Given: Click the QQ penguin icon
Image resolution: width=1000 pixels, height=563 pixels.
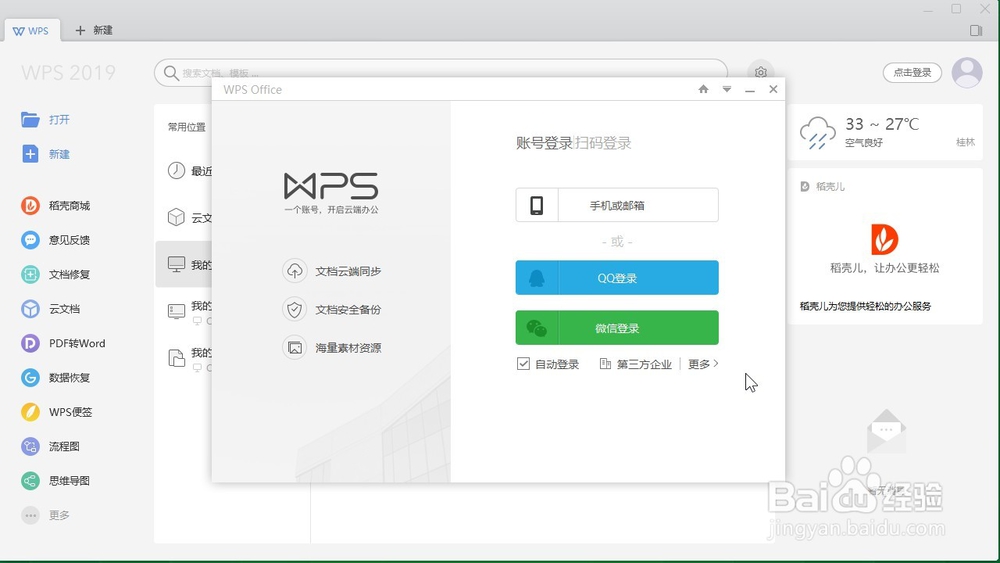Looking at the screenshot, I should (x=537, y=278).
